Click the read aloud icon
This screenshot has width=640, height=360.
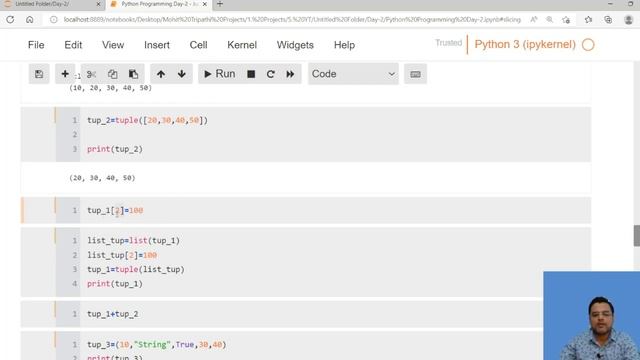(533, 20)
